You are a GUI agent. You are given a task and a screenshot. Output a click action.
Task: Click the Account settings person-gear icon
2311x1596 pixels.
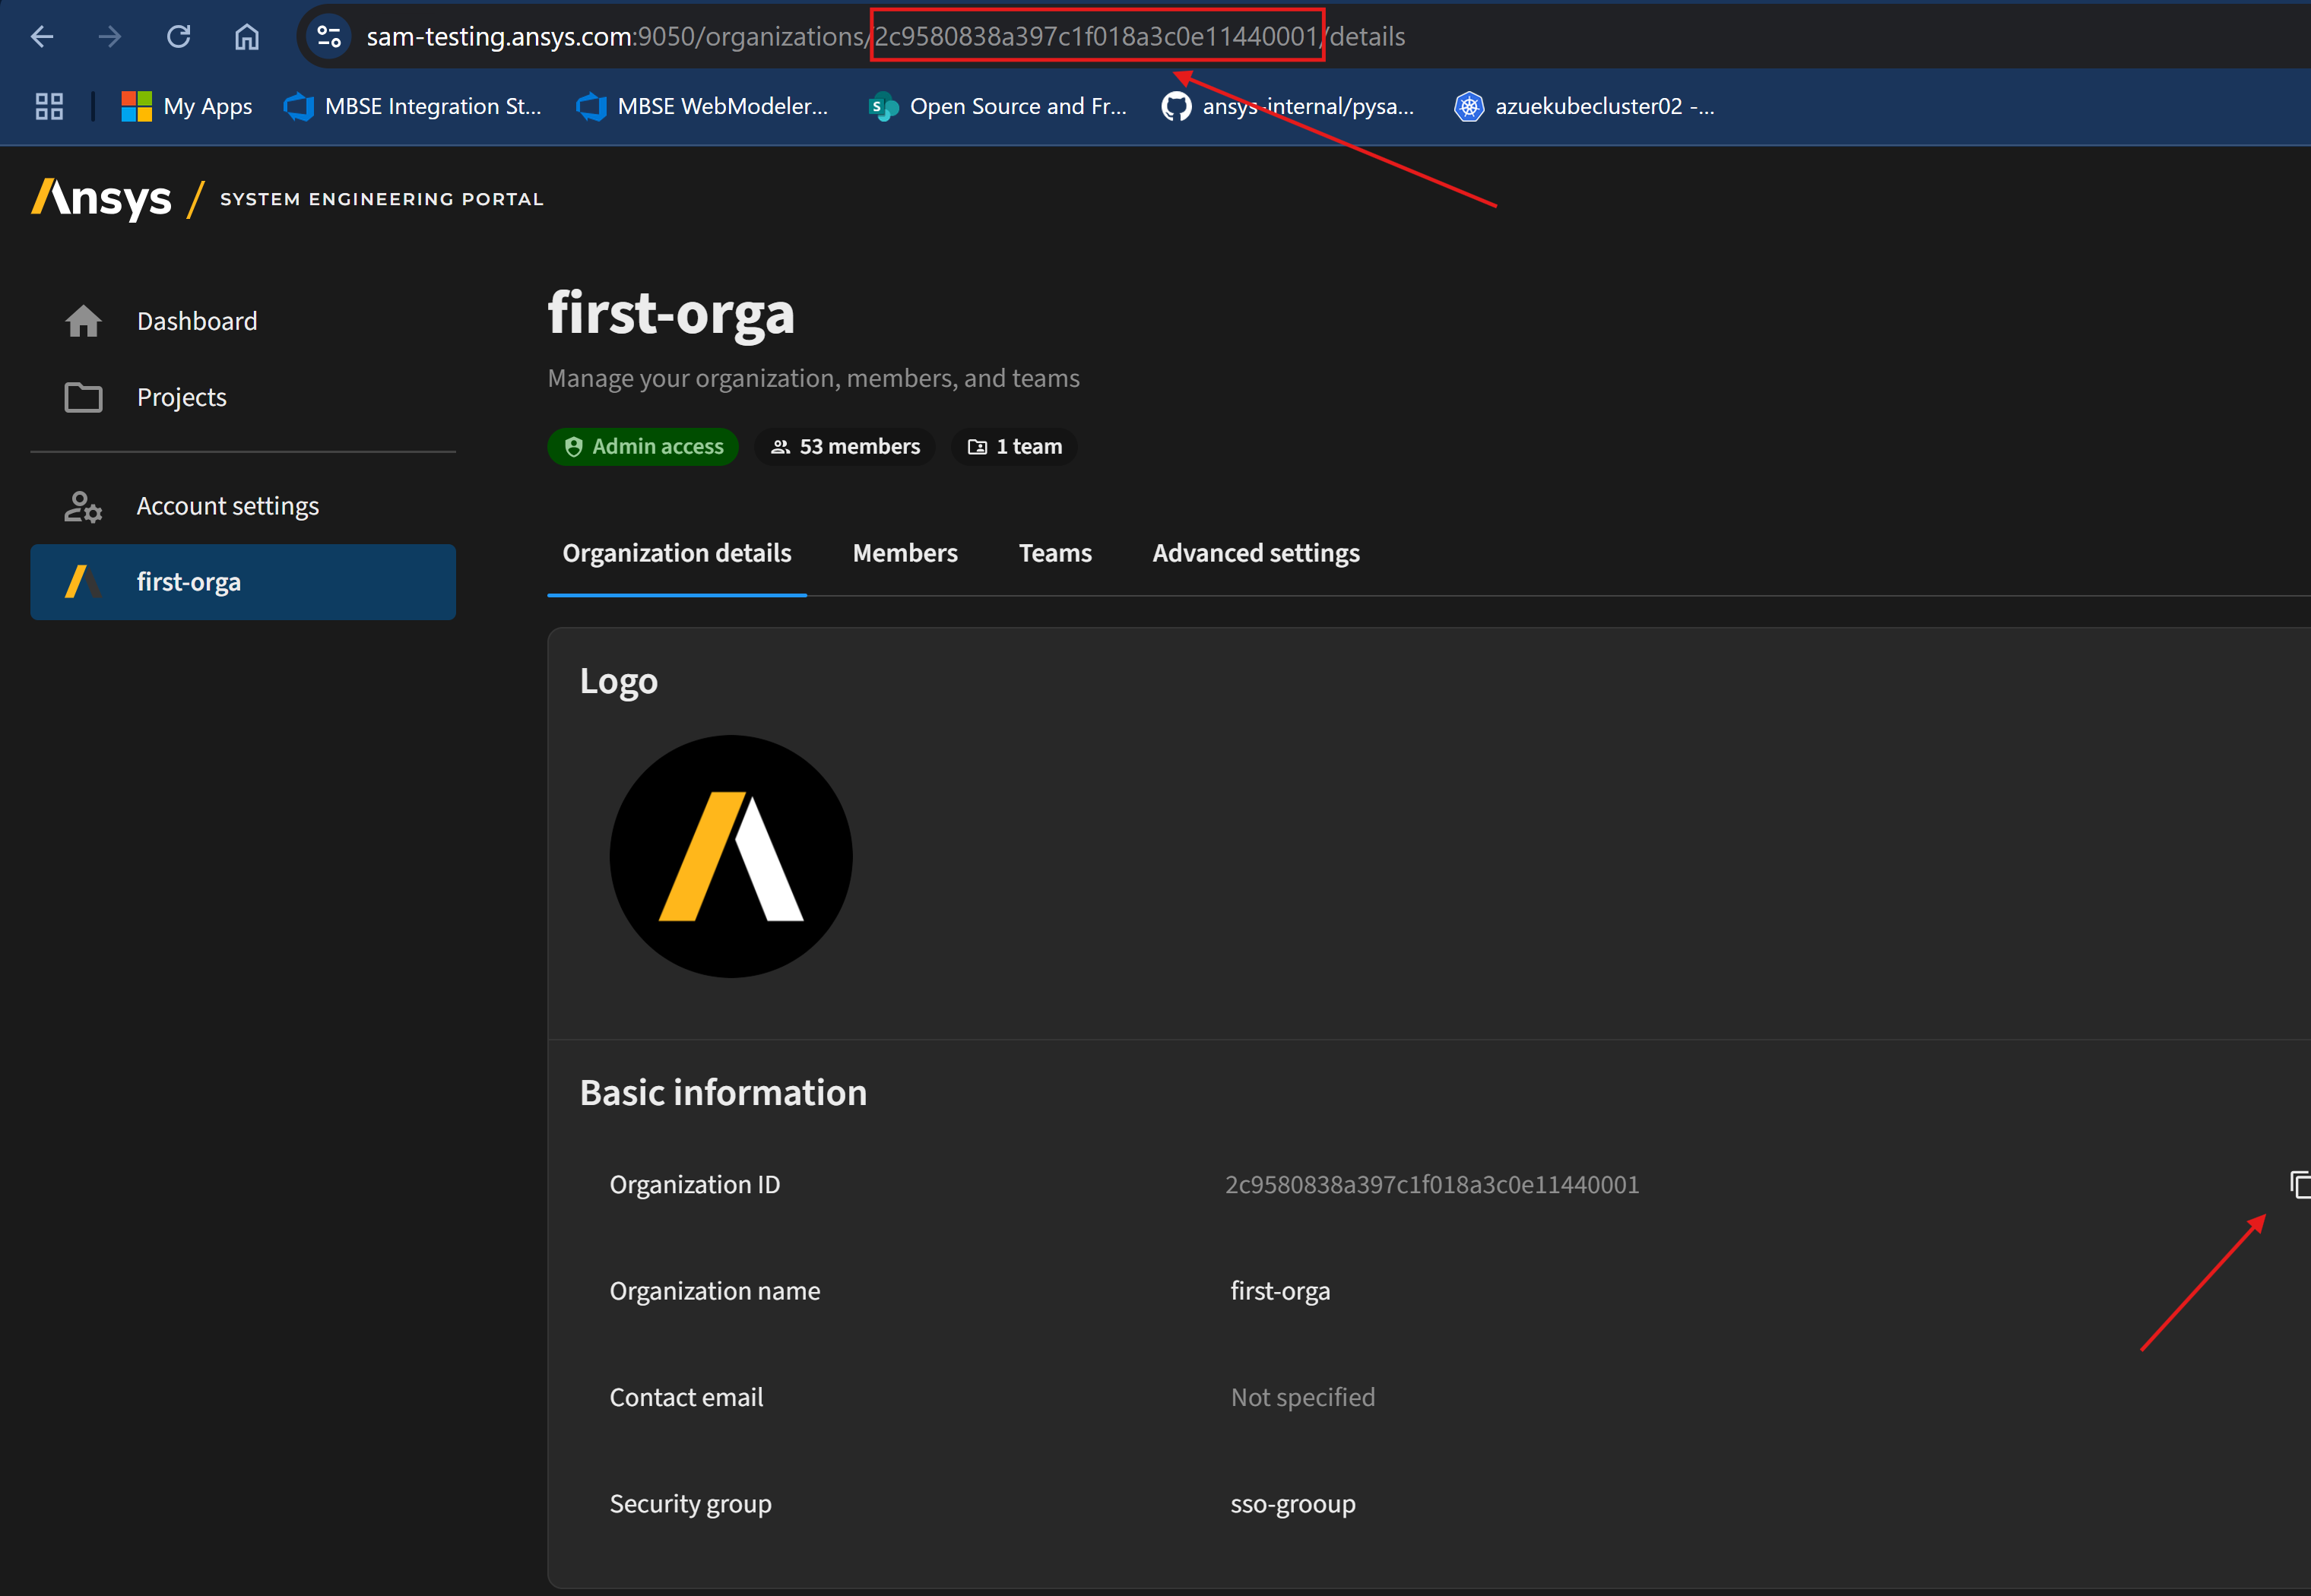(83, 506)
